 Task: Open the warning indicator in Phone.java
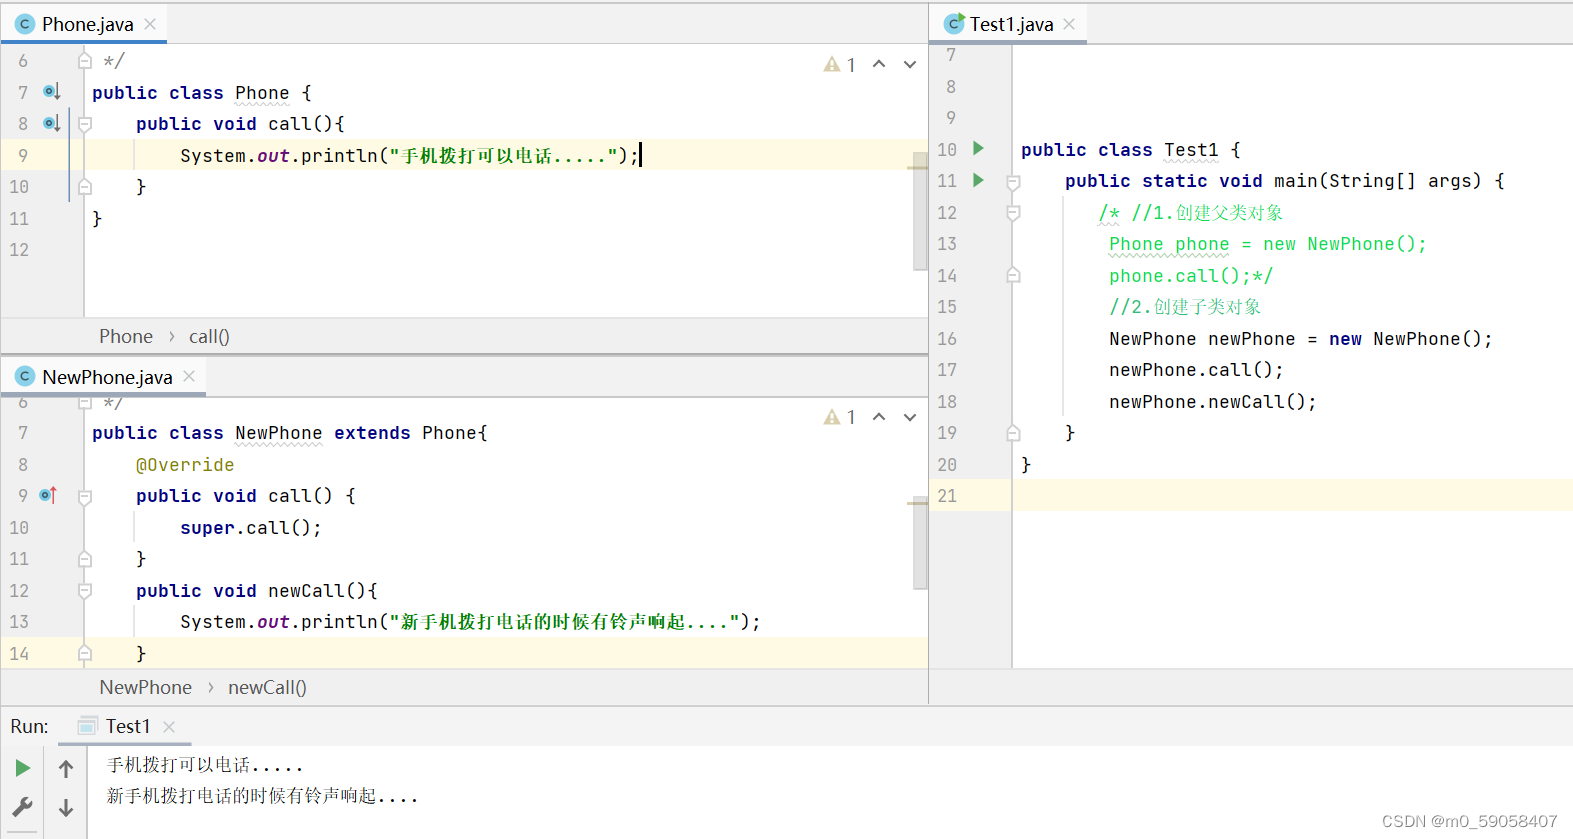click(x=839, y=65)
